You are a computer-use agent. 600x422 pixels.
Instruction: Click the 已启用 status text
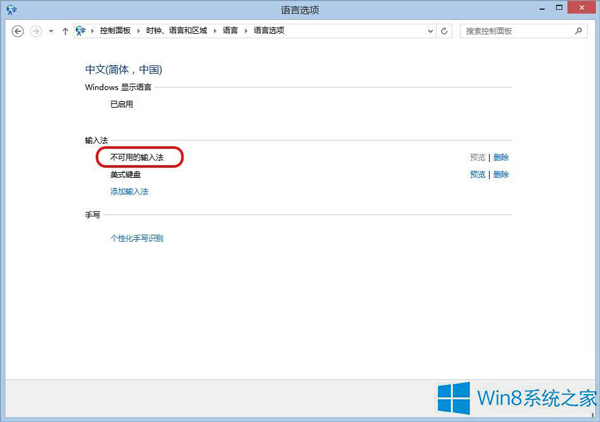point(122,104)
